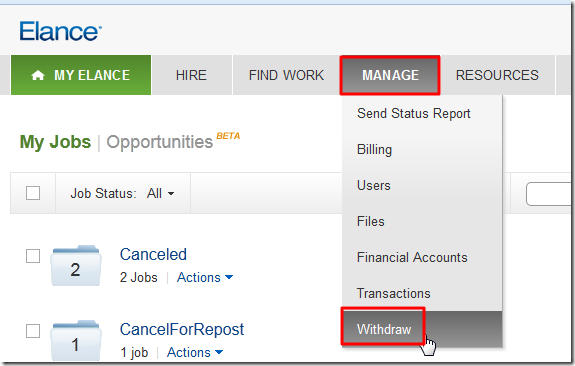Choose Send Status Report from Manage menu
Viewport: 575px width, 366px height.
pos(422,114)
